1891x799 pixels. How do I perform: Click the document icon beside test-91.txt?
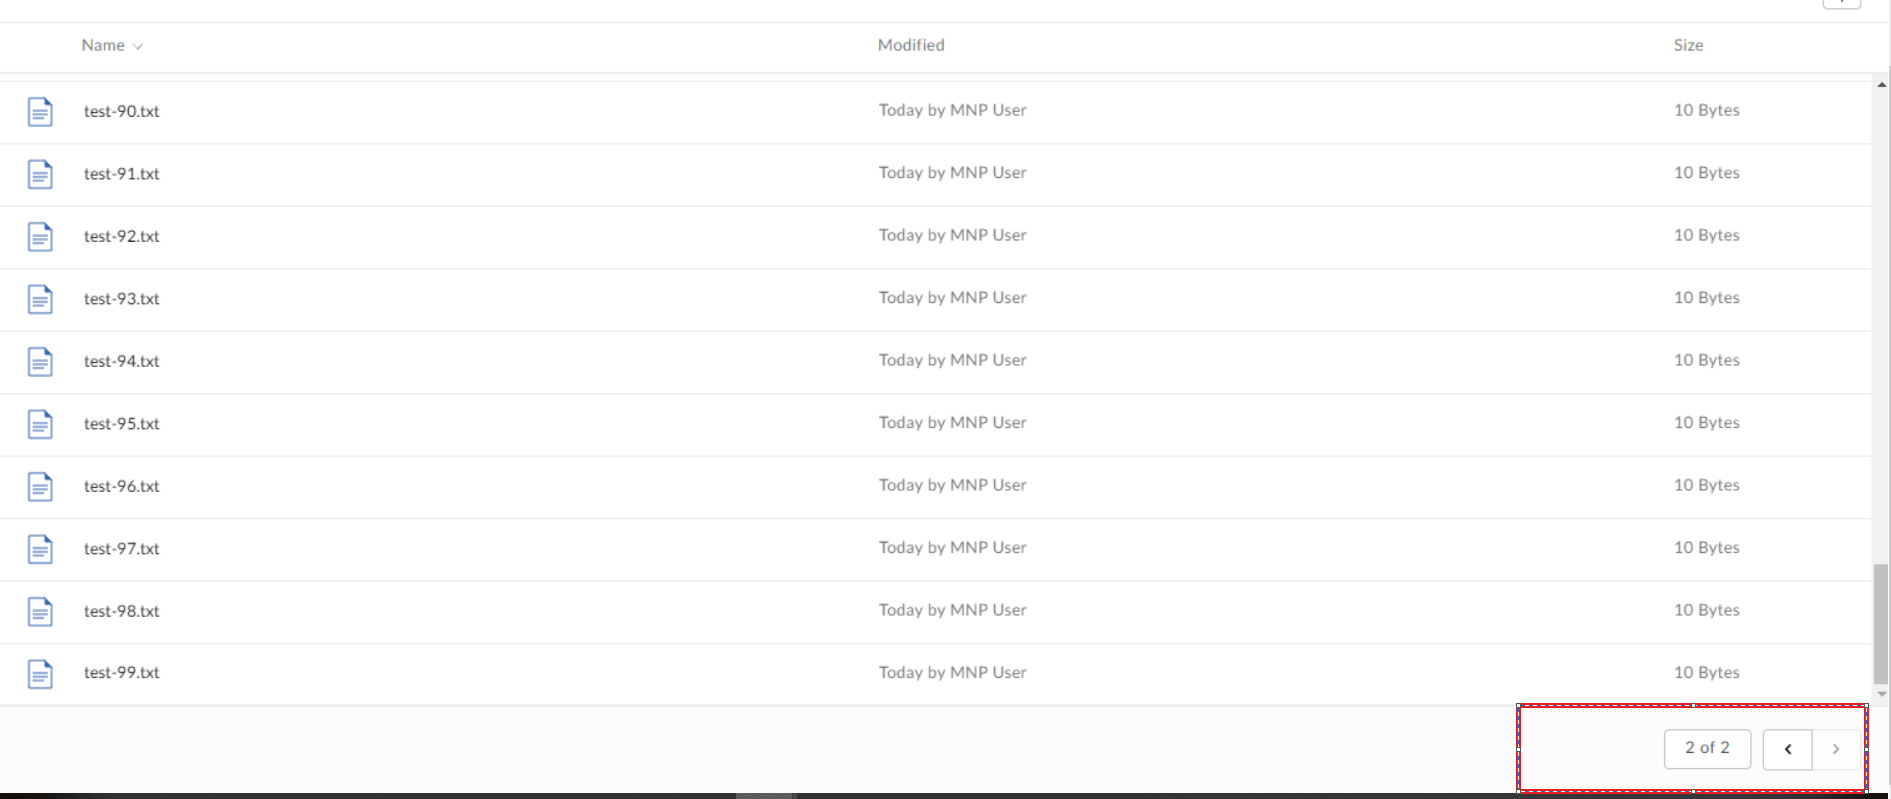40,174
